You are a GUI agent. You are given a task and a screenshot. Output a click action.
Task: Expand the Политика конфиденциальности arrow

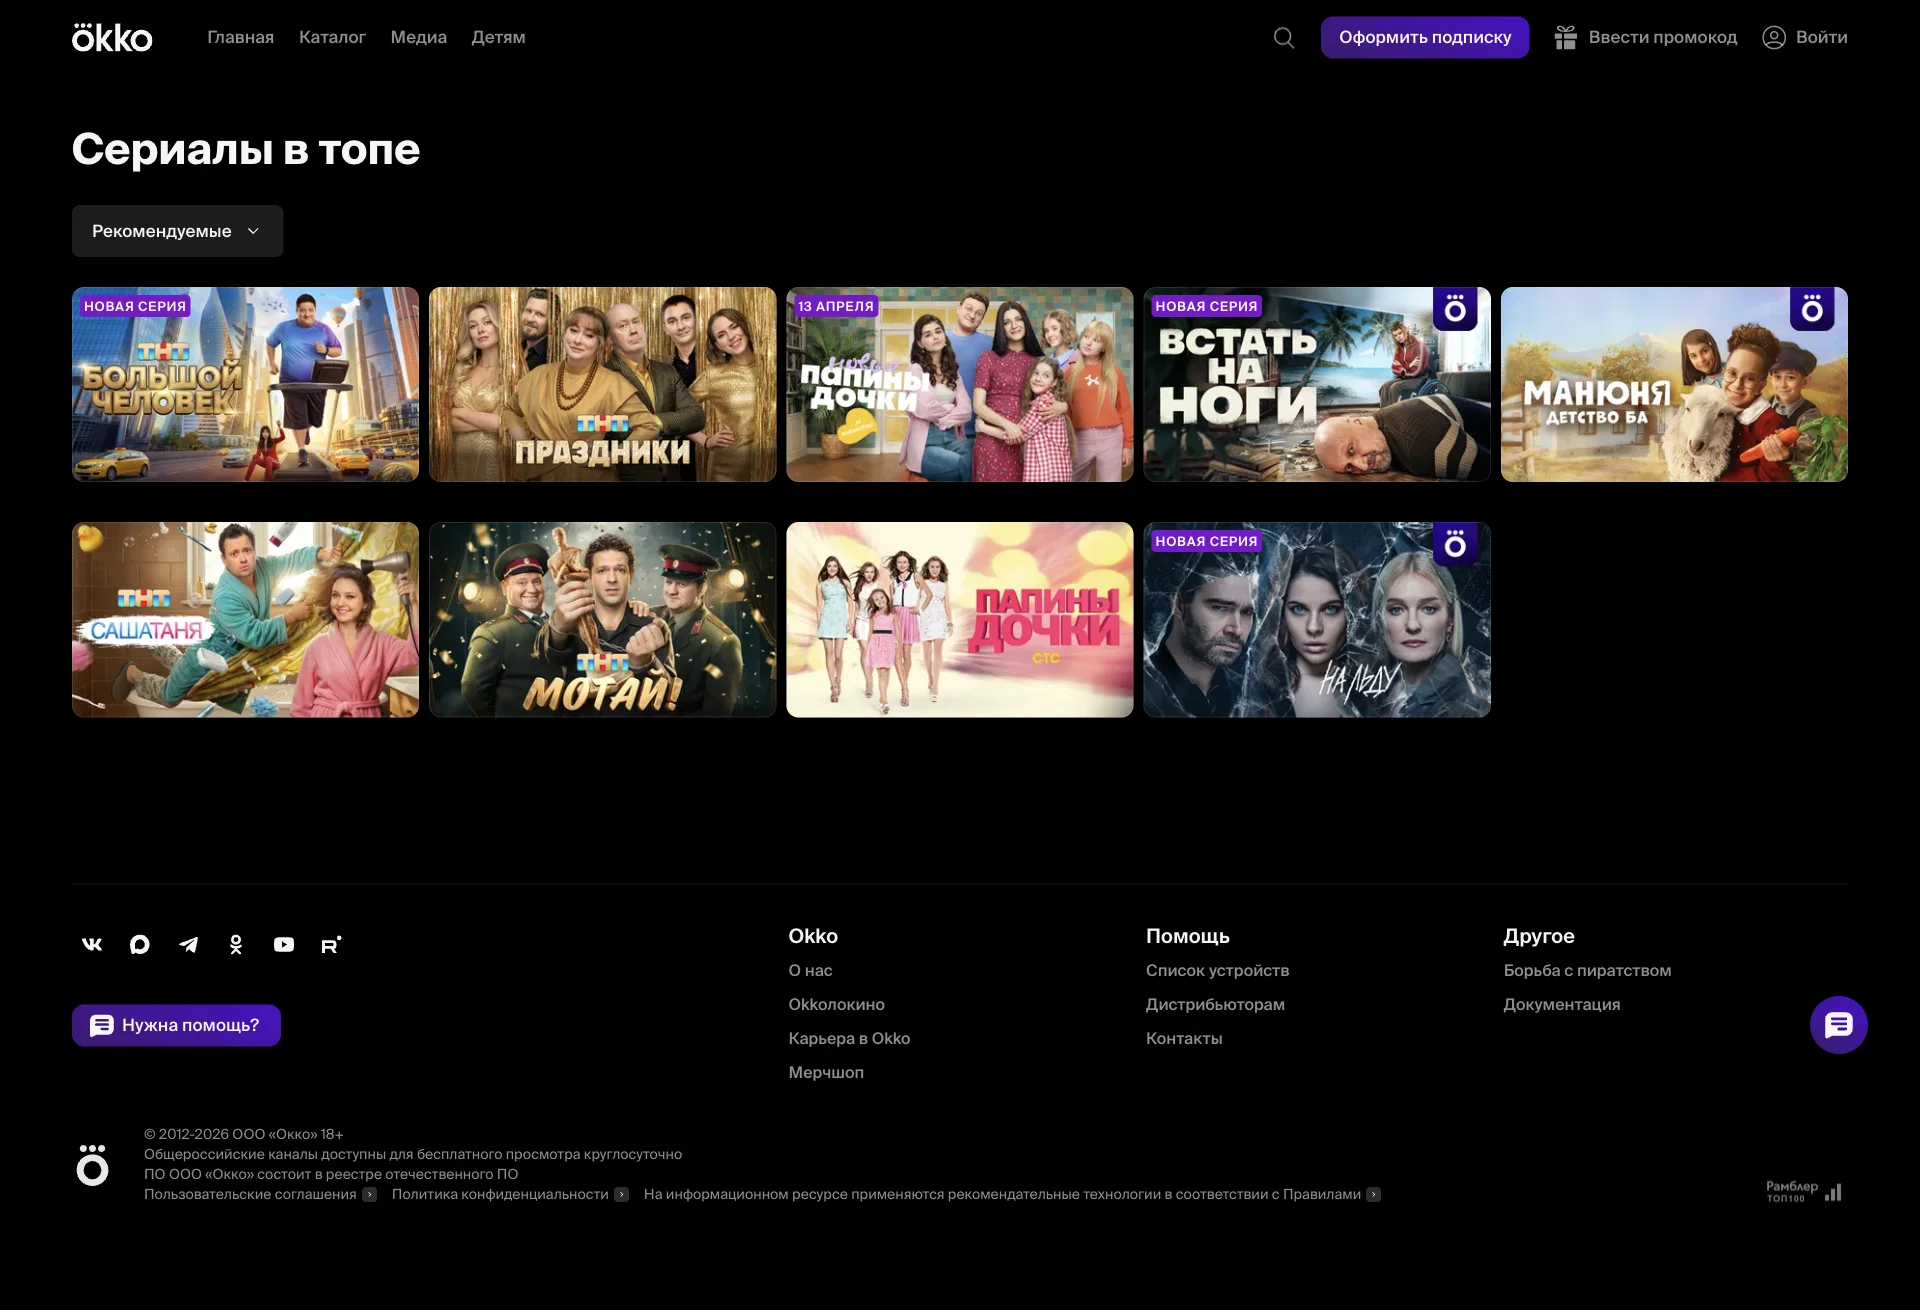tap(622, 1194)
